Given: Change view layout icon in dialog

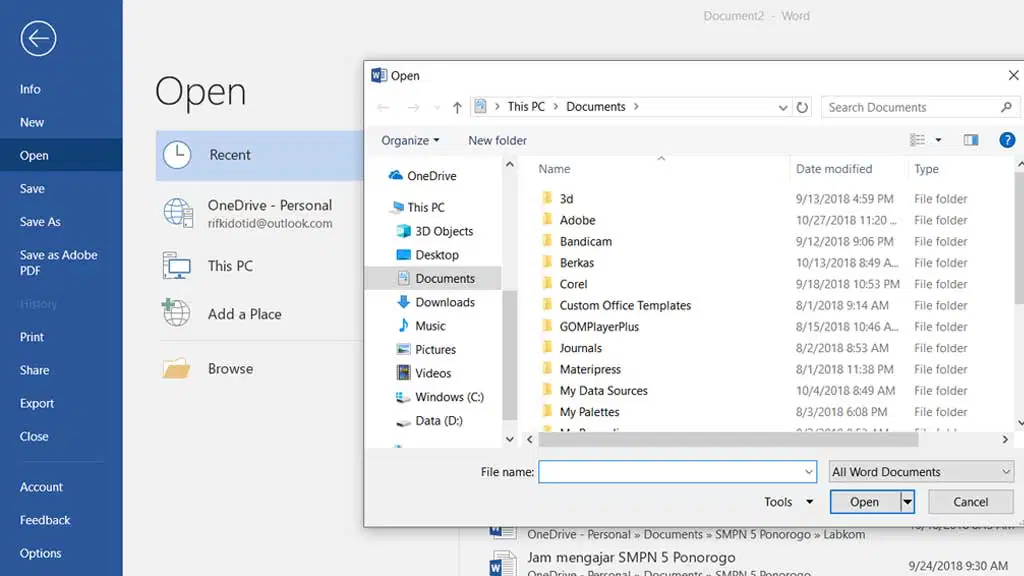Looking at the screenshot, I should pyautogui.click(x=917, y=140).
